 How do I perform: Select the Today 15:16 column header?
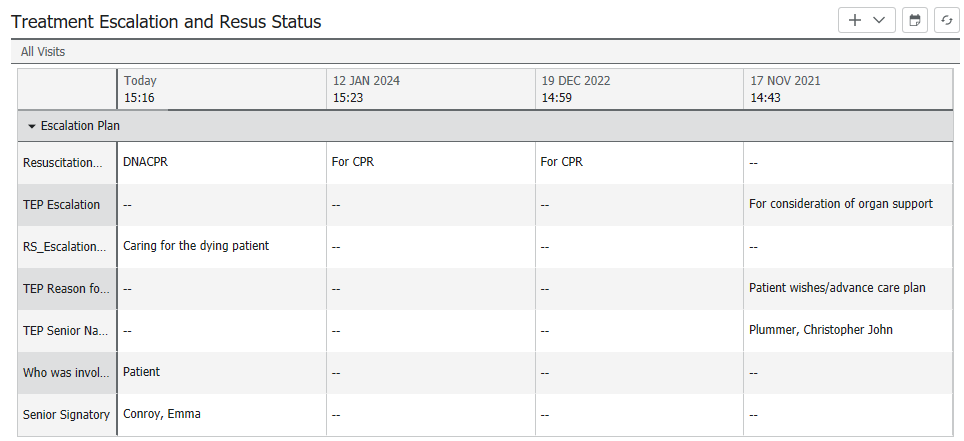point(222,89)
